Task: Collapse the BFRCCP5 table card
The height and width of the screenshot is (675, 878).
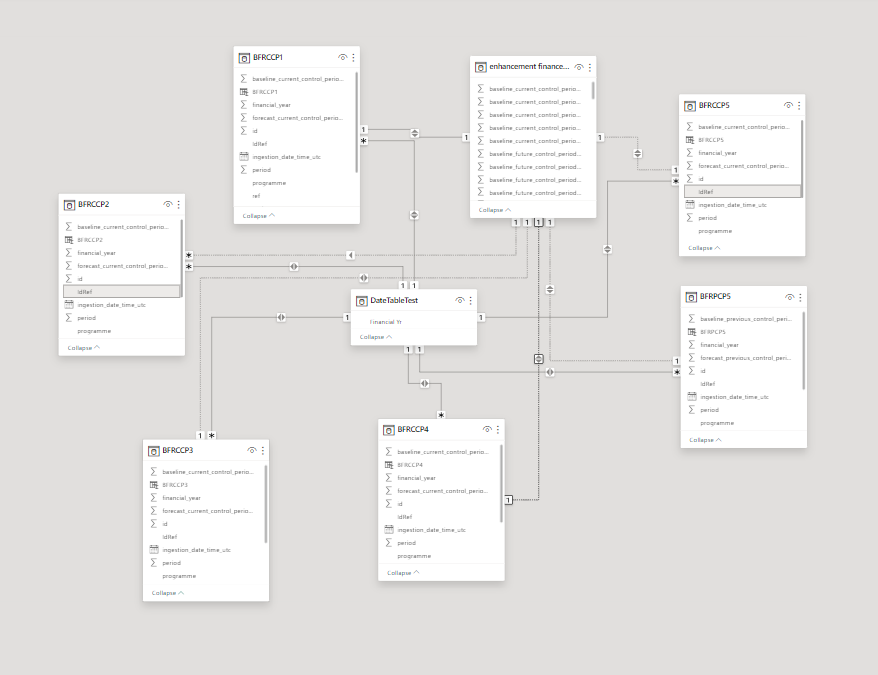Action: pyautogui.click(x=704, y=248)
